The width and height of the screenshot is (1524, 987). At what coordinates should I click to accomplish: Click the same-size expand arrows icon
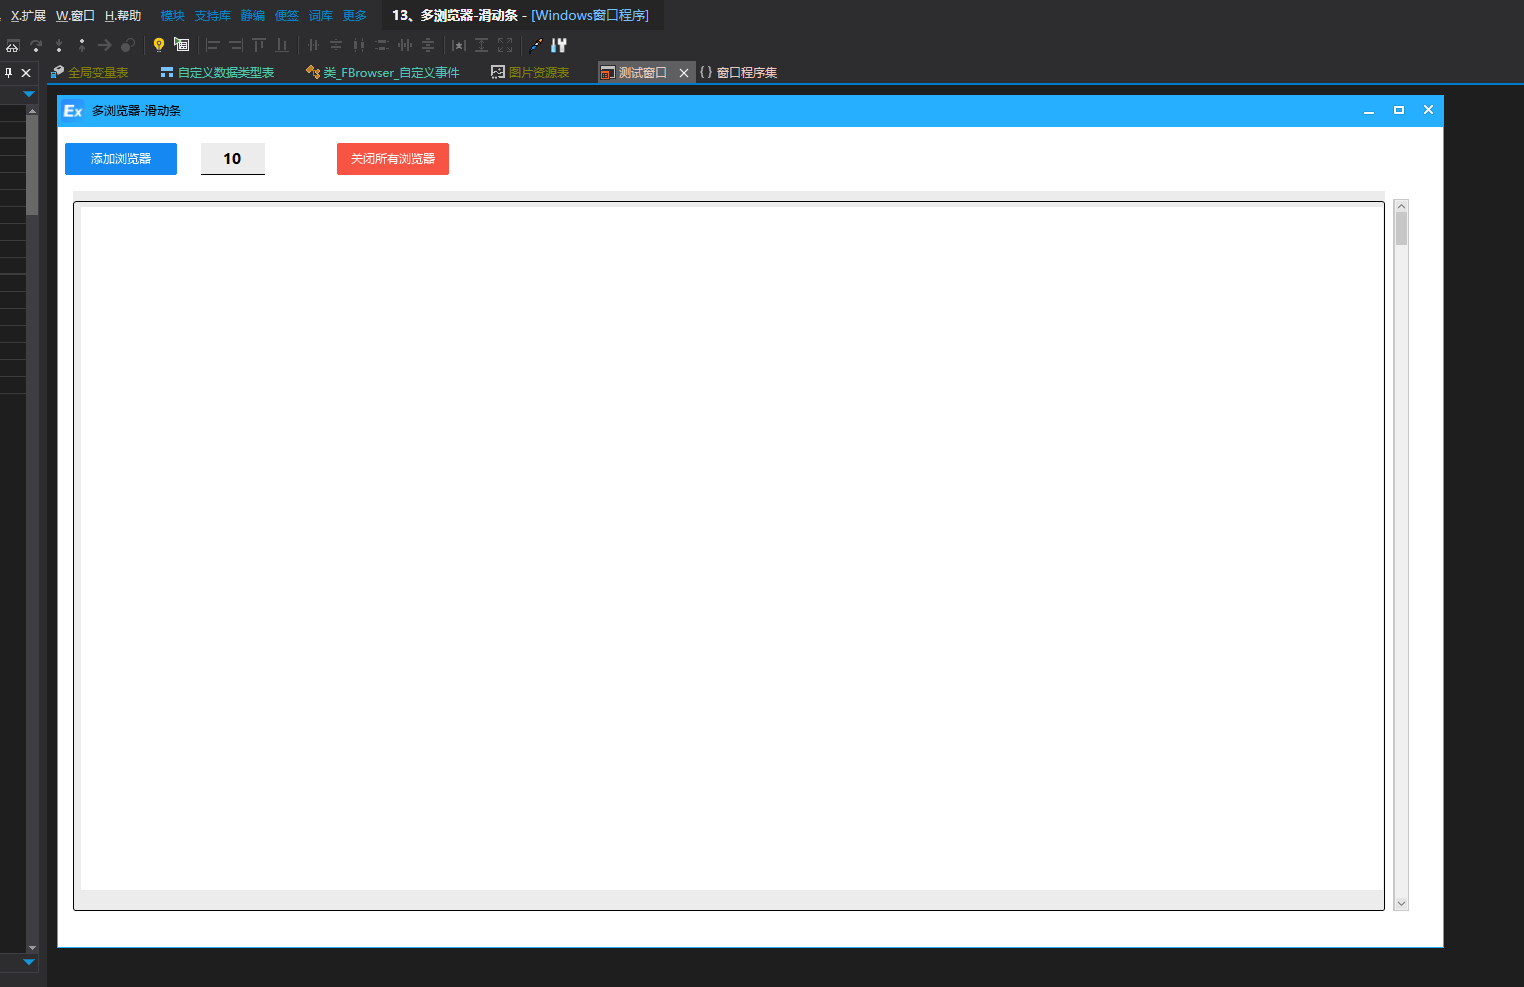(505, 45)
